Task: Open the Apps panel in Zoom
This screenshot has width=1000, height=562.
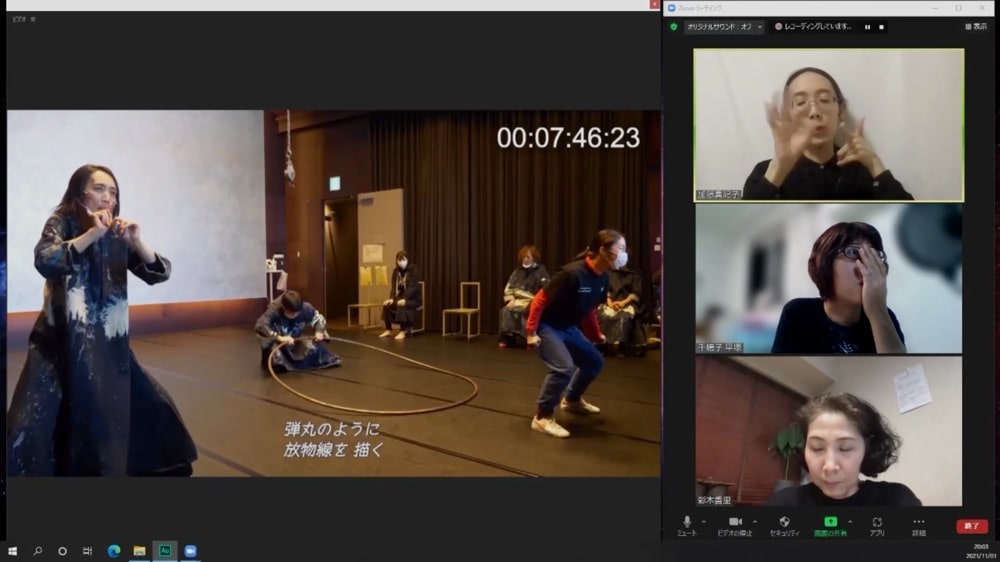Action: point(877,523)
